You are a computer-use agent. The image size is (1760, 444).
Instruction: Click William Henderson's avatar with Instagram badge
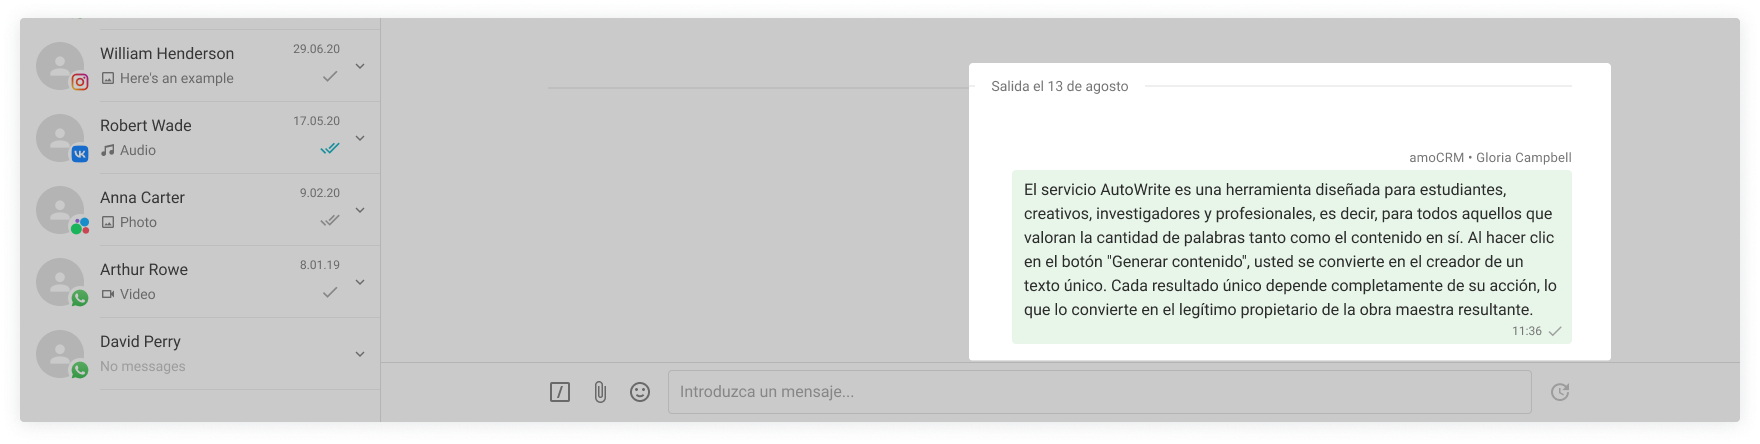pyautogui.click(x=60, y=66)
